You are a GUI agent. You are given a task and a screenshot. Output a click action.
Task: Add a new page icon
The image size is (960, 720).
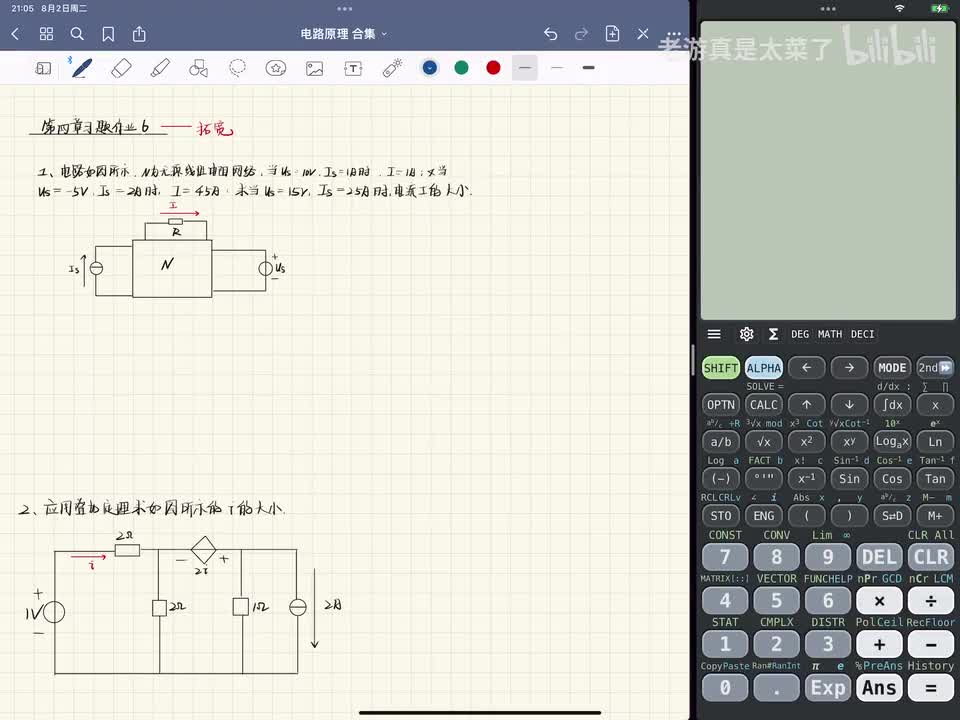pyautogui.click(x=612, y=34)
